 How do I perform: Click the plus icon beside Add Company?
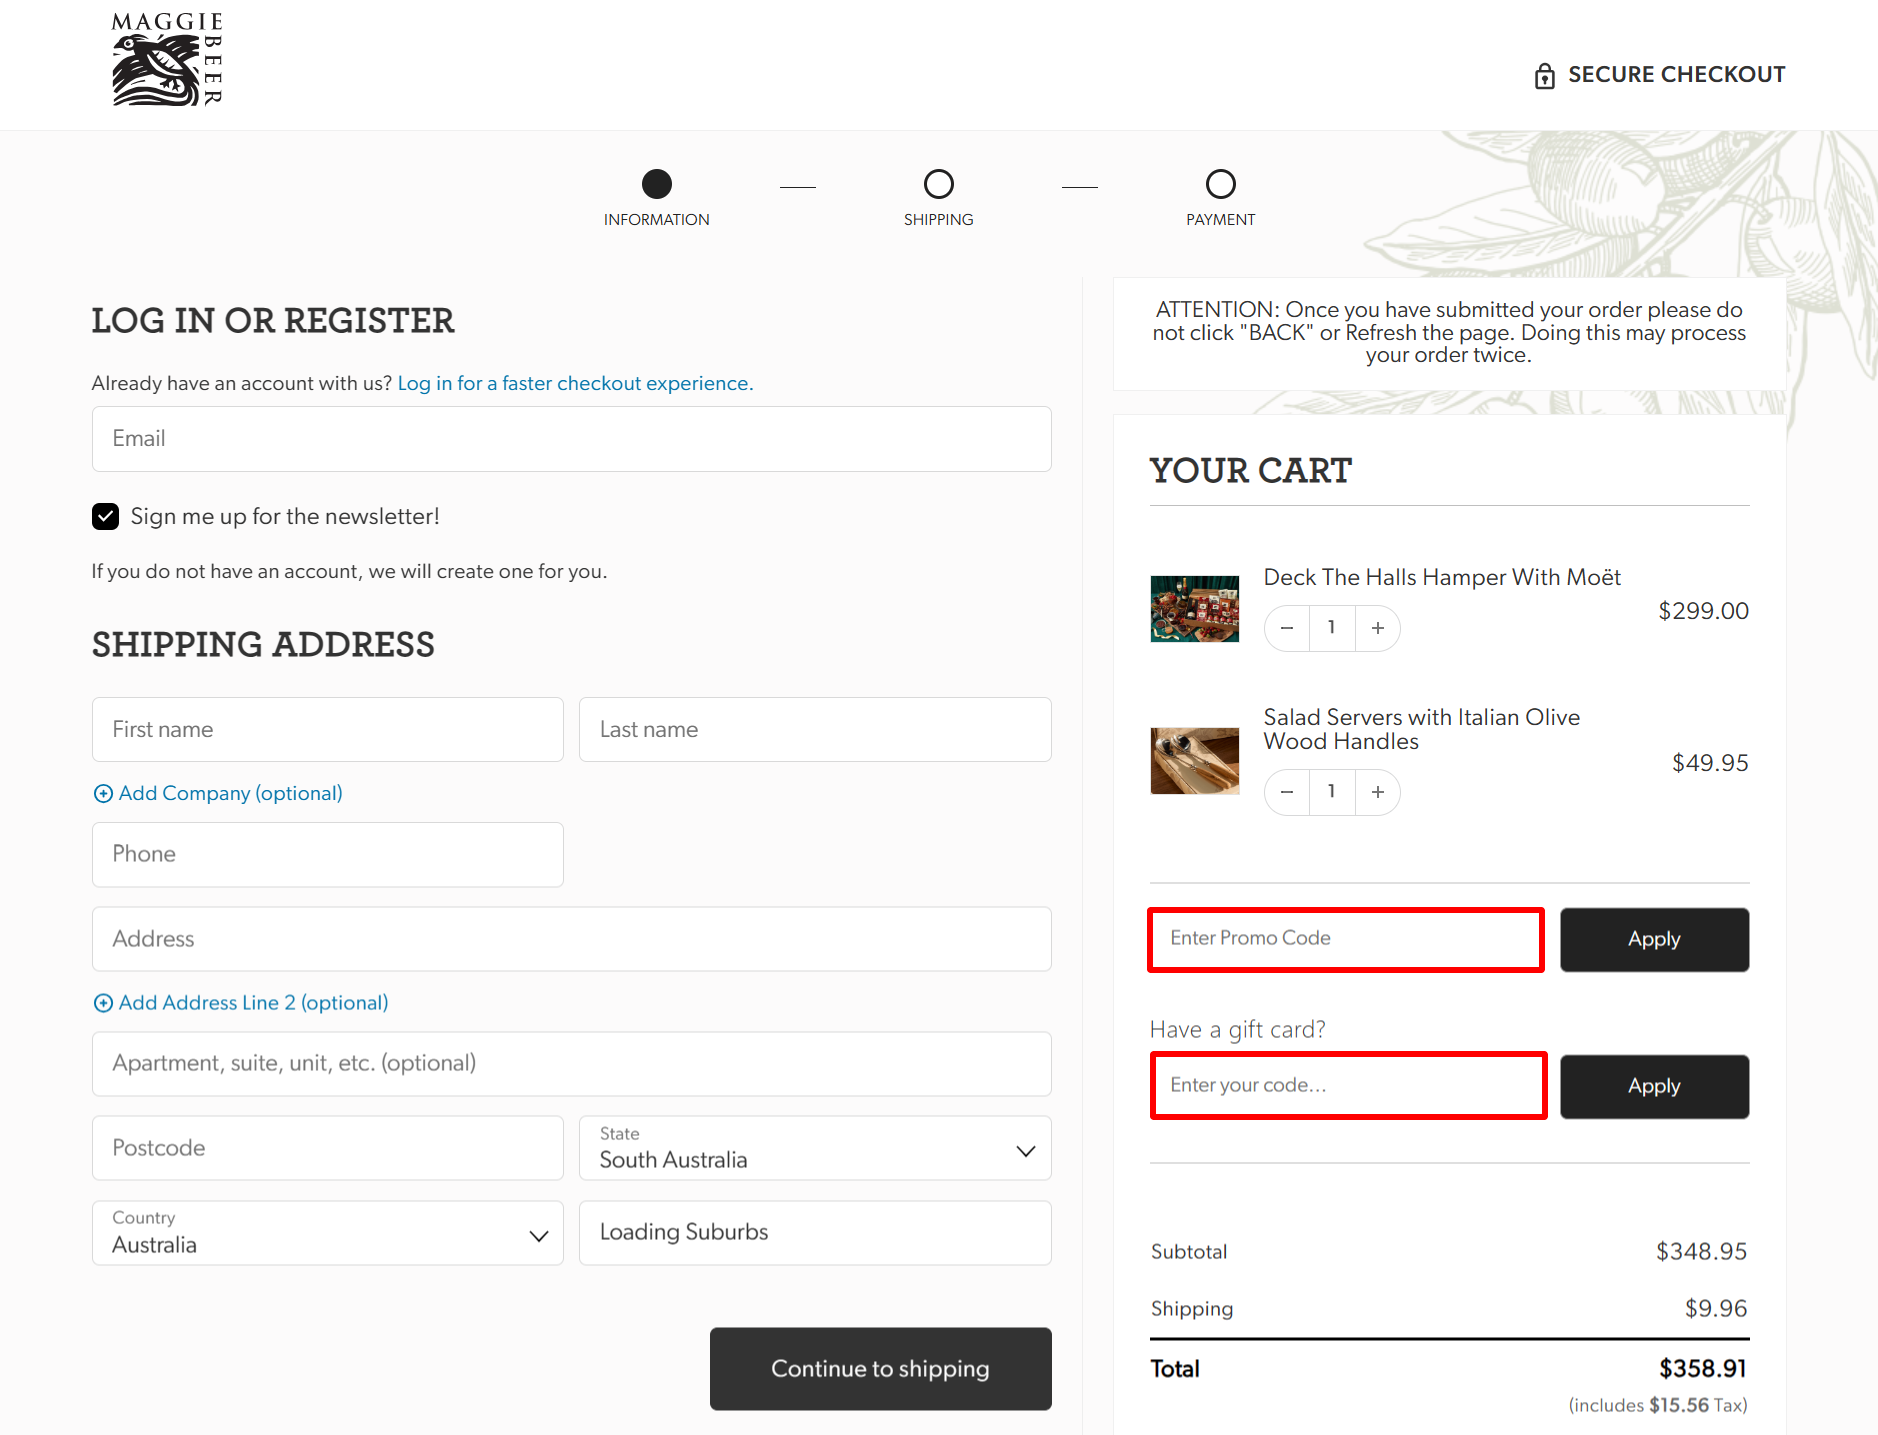click(x=103, y=793)
